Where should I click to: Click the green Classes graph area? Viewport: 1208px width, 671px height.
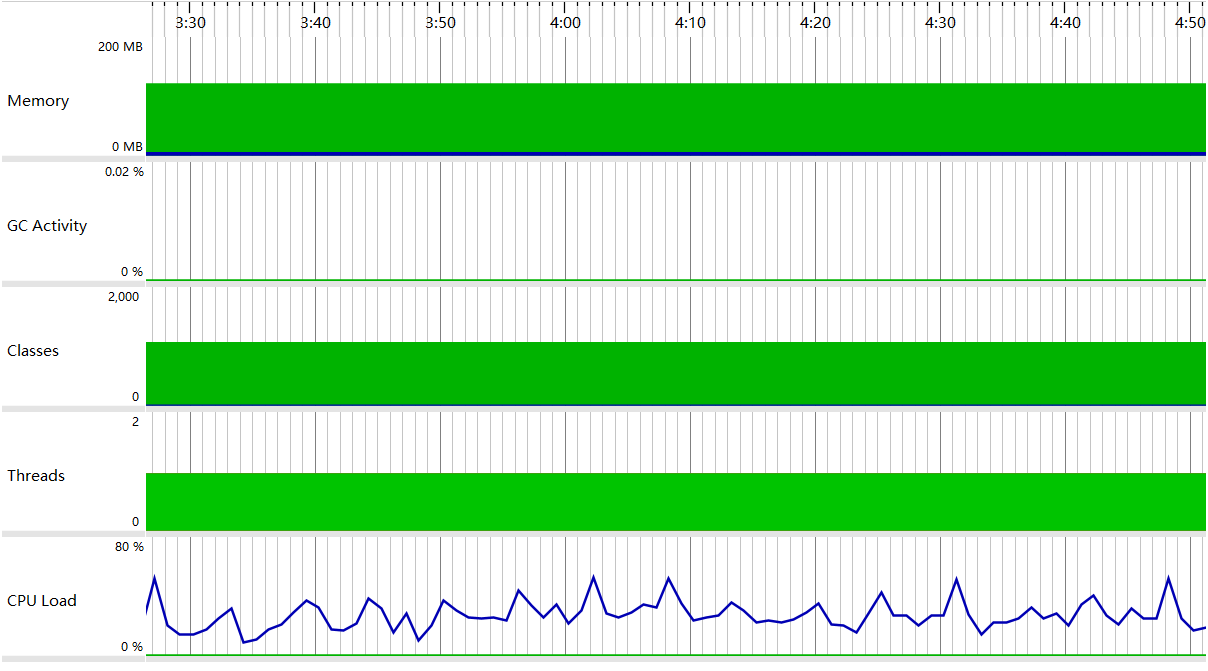(x=676, y=373)
